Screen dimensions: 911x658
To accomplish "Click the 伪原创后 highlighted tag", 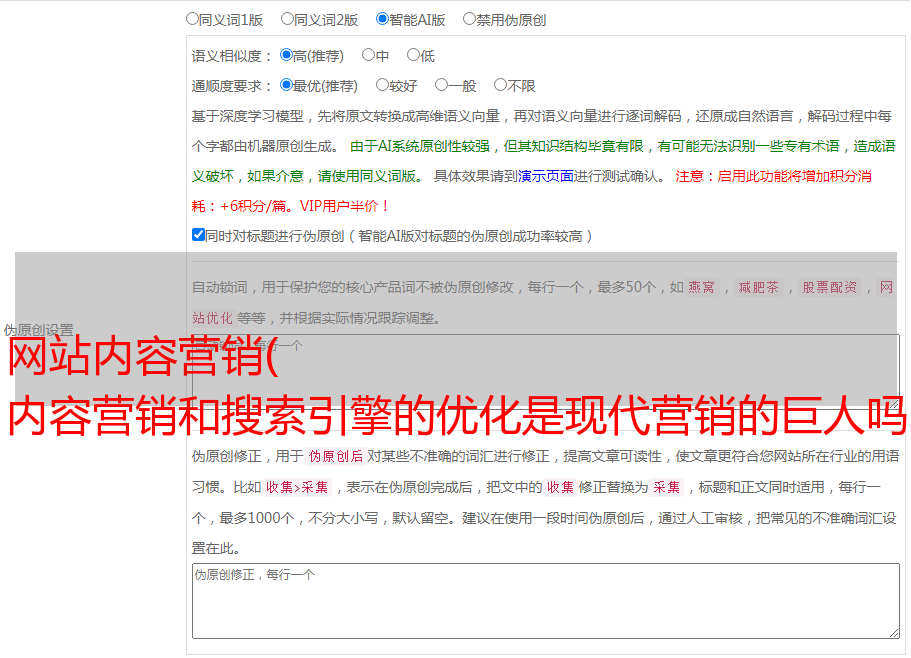I will [x=336, y=456].
